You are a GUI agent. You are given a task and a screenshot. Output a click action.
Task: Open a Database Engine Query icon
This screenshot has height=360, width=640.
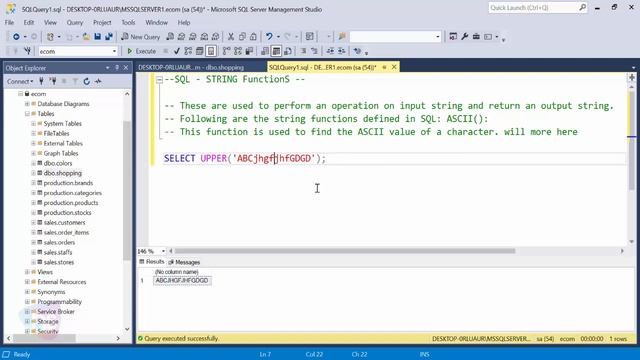(170, 37)
